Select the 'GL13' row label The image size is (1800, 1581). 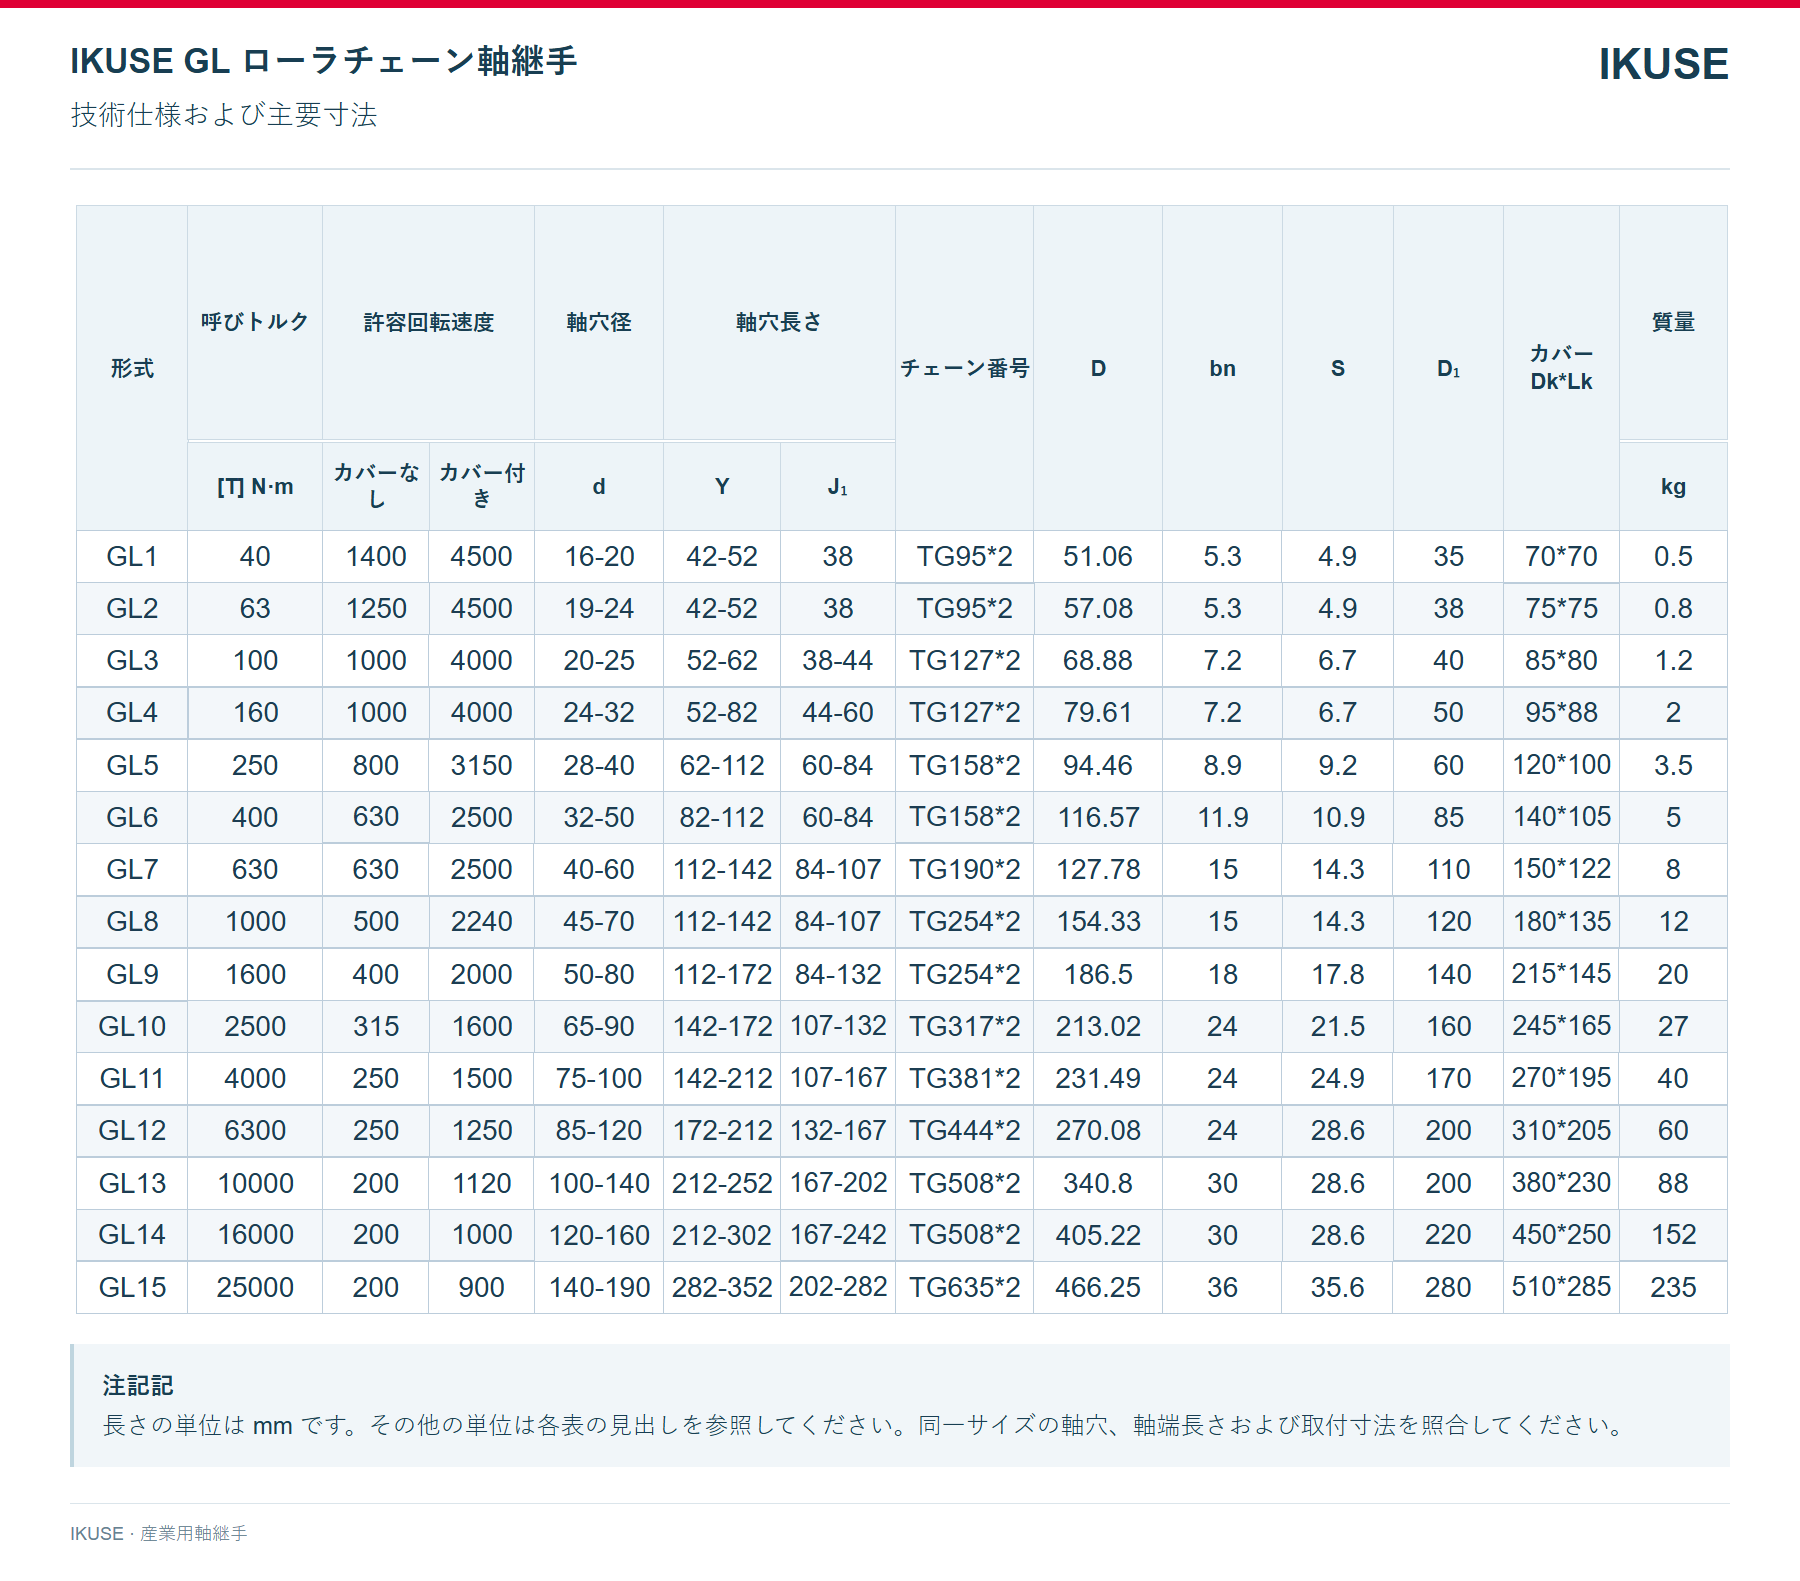click(x=132, y=1184)
